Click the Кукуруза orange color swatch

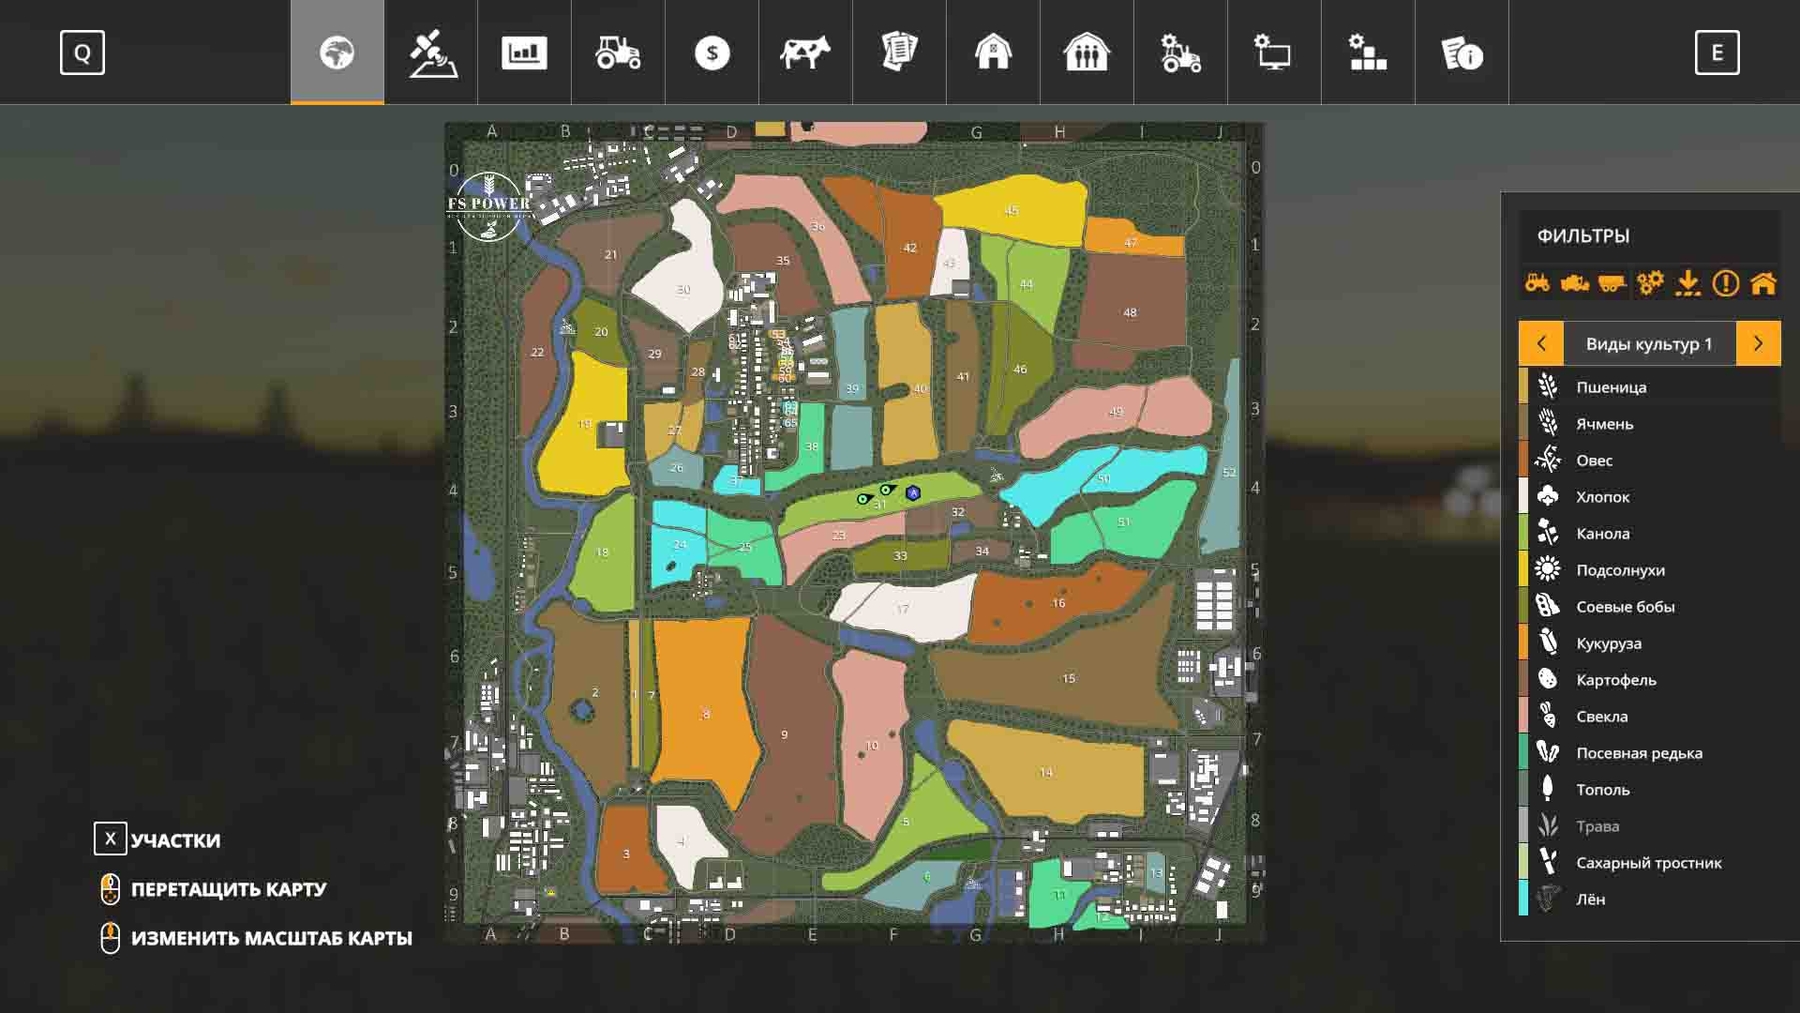coord(1523,643)
